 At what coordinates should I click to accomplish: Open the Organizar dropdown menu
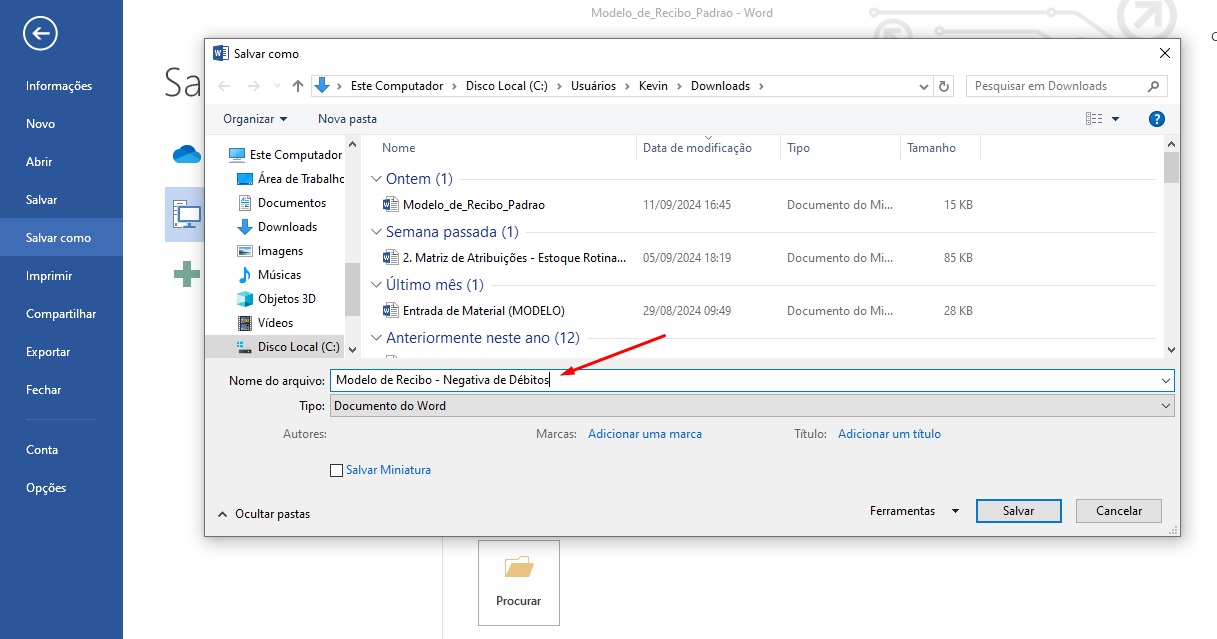click(x=255, y=119)
